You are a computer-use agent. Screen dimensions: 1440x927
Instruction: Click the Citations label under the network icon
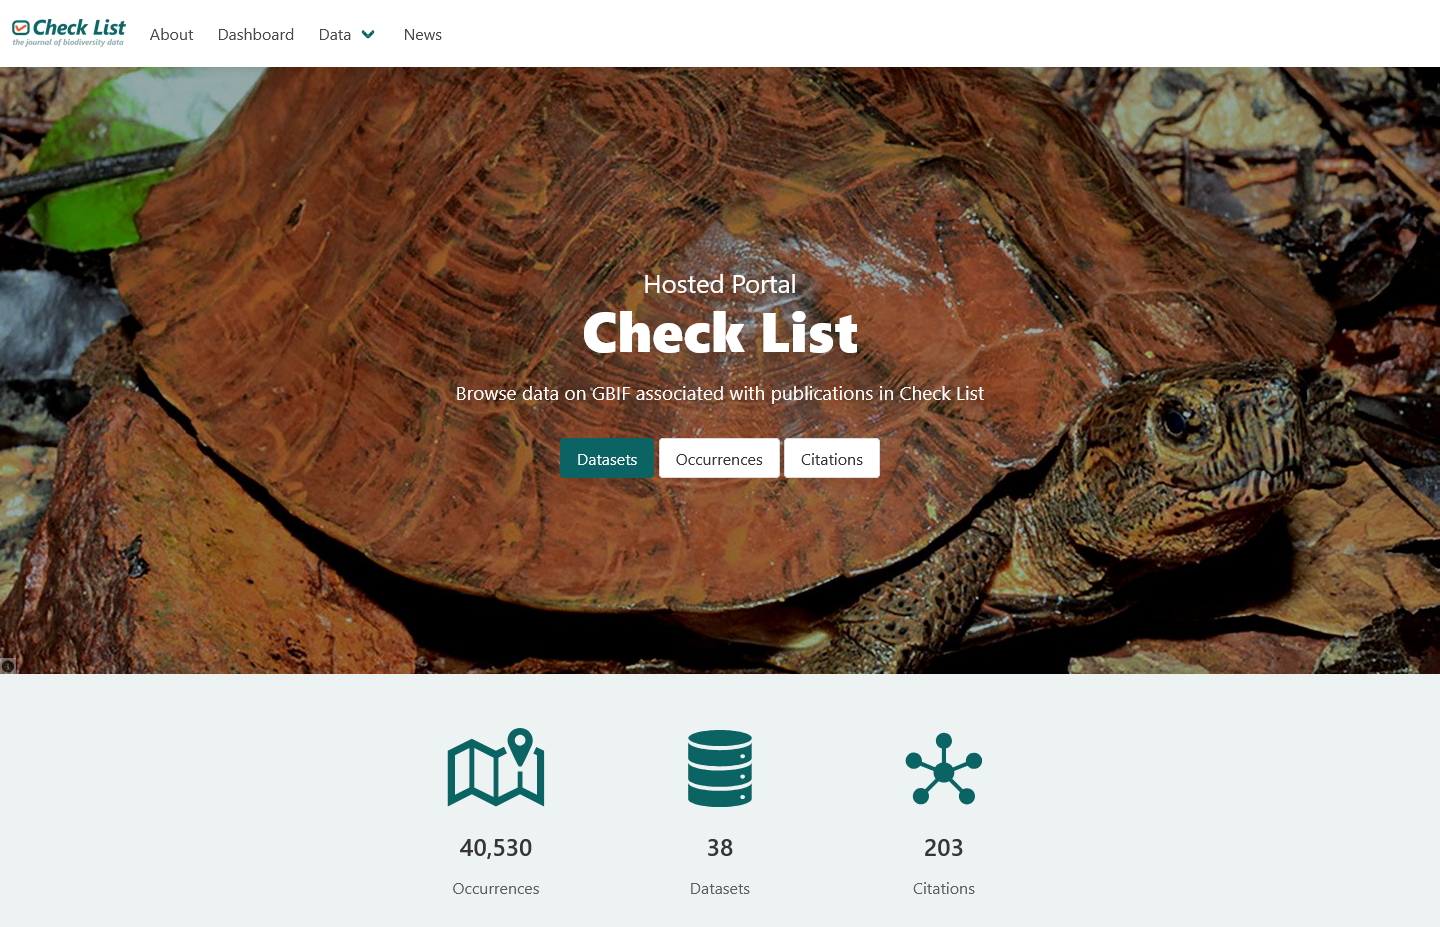pyautogui.click(x=944, y=888)
